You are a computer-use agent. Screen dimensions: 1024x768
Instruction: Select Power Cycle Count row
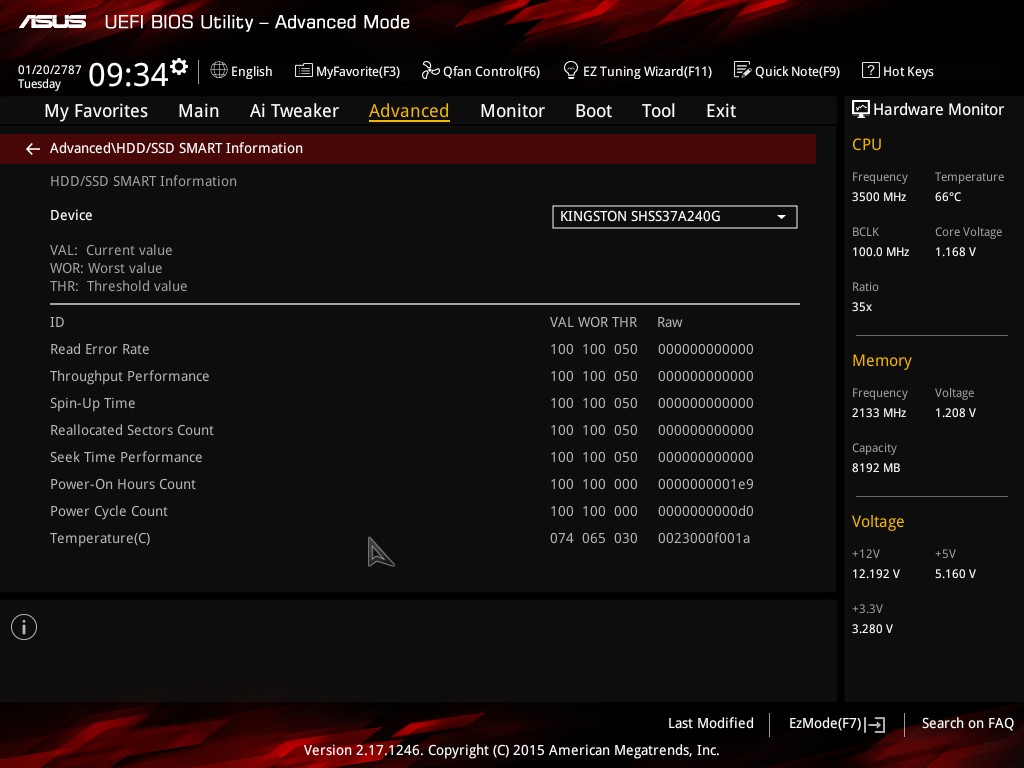click(x=424, y=511)
